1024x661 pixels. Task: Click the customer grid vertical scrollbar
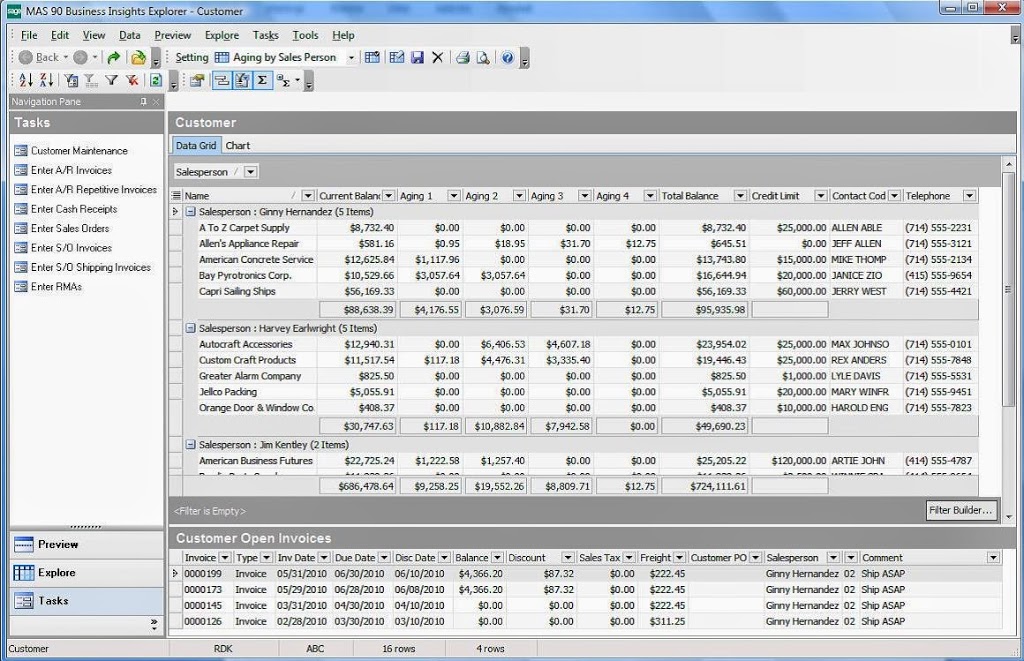click(1008, 291)
